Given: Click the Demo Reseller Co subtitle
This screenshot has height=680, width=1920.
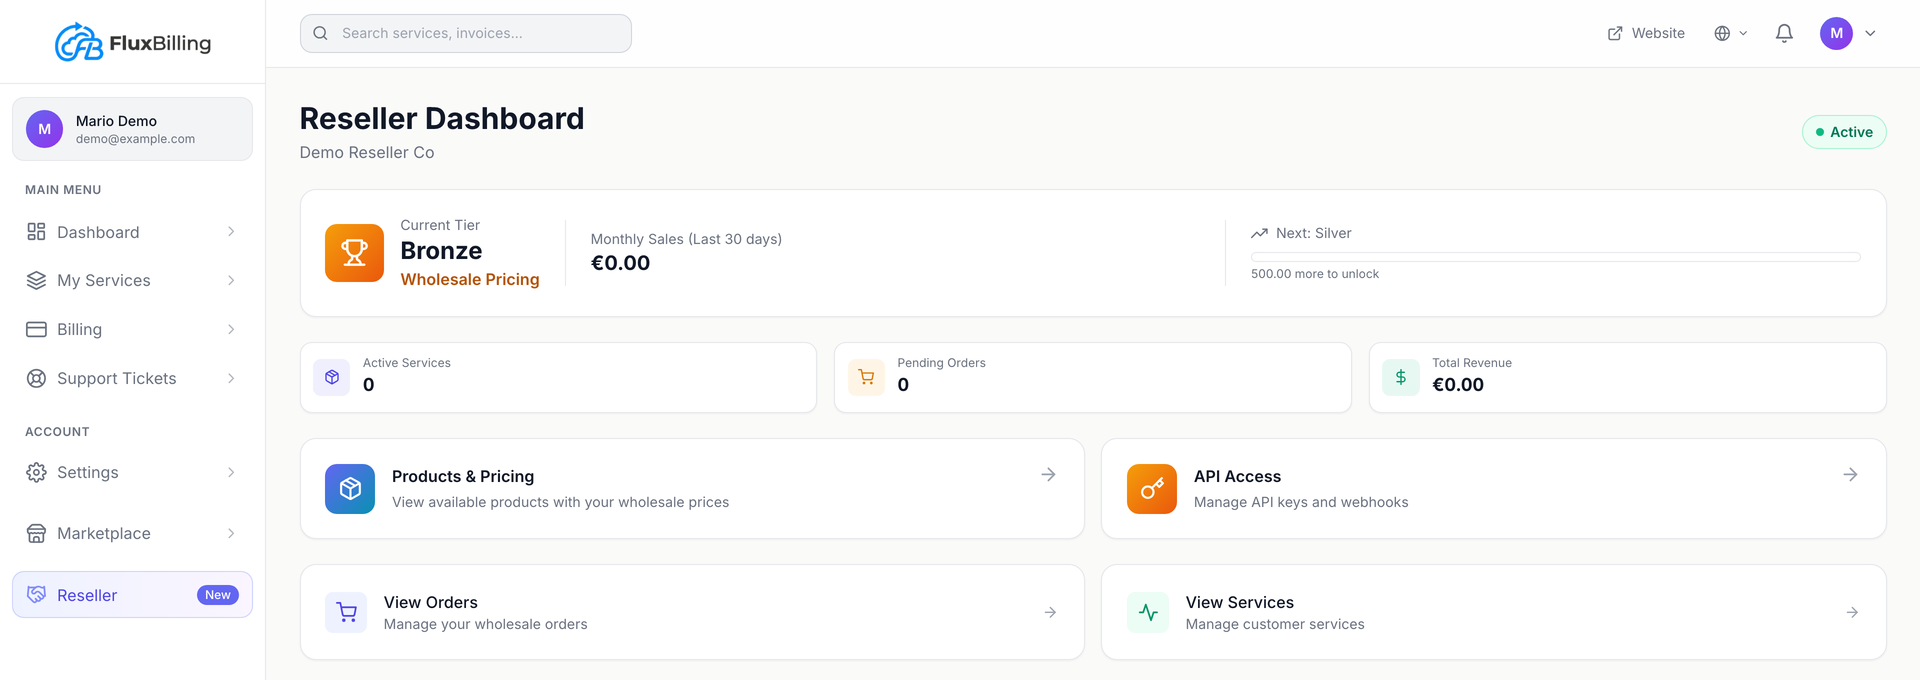Looking at the screenshot, I should point(367,152).
